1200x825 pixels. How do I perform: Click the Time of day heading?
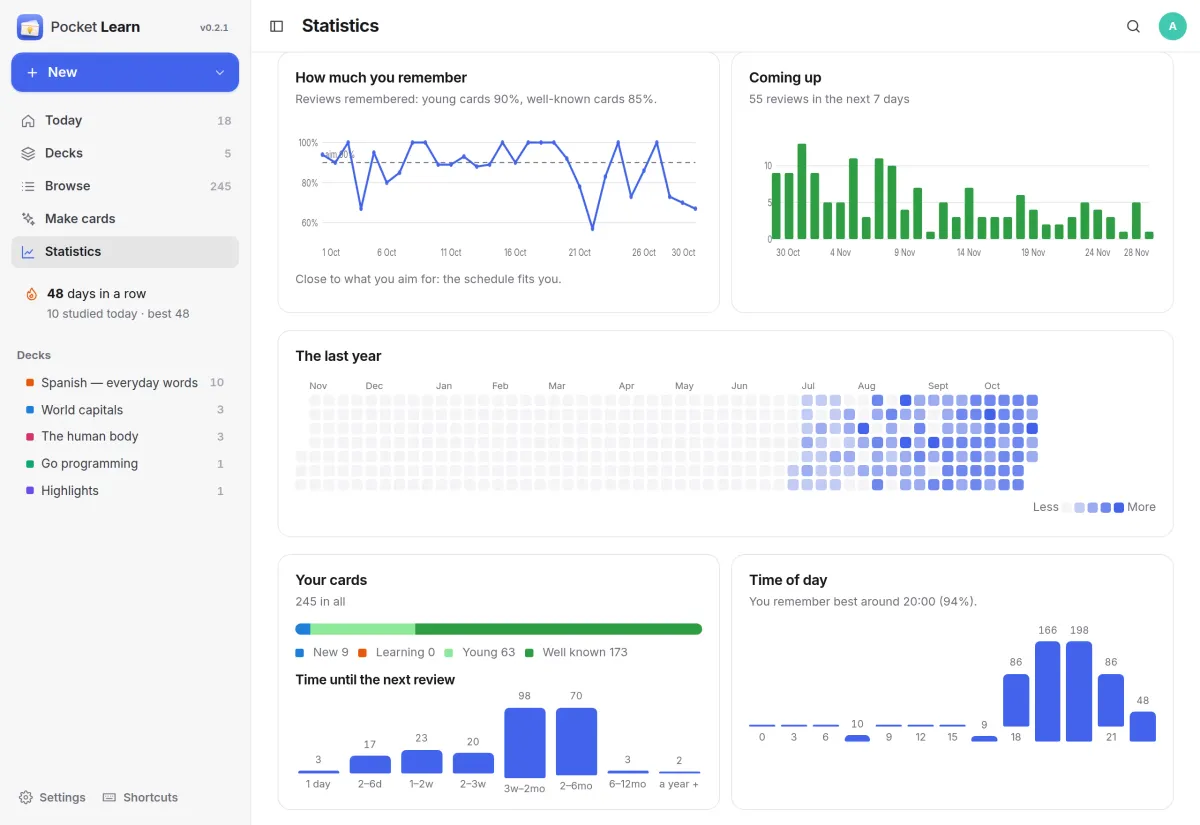(788, 580)
